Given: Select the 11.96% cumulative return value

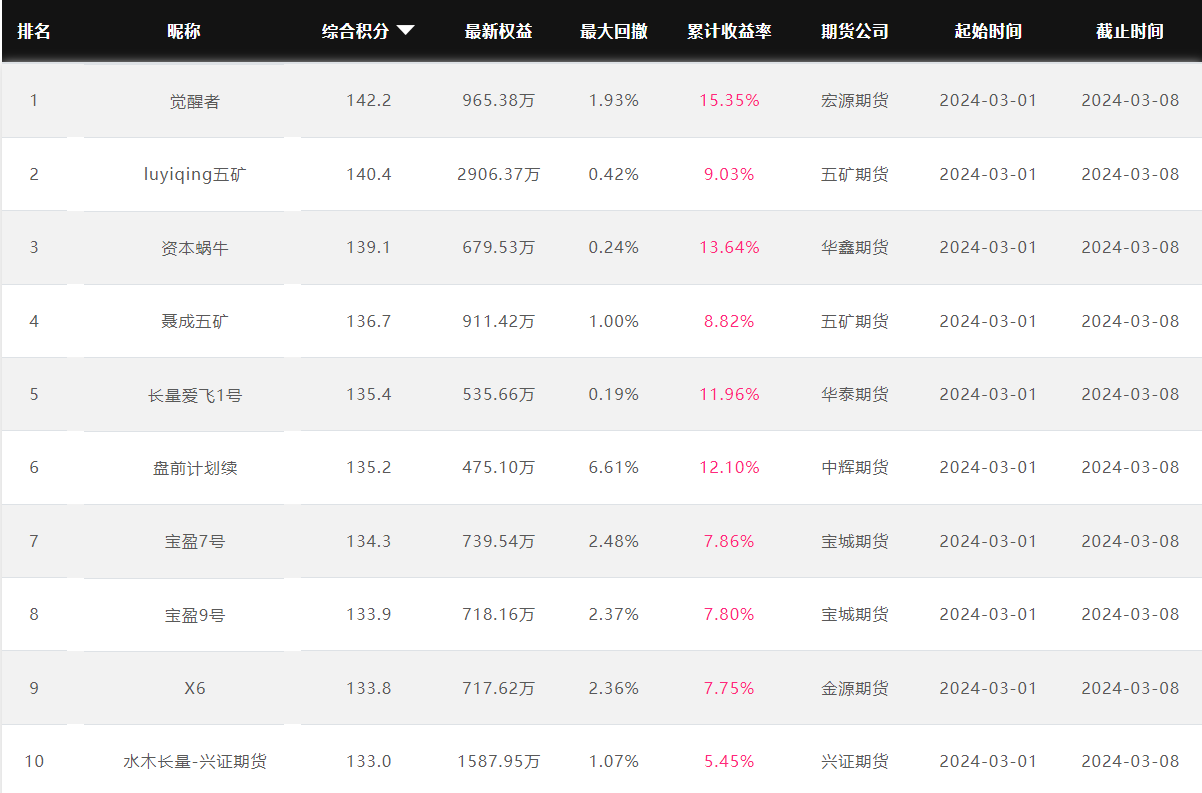Looking at the screenshot, I should (x=729, y=394).
